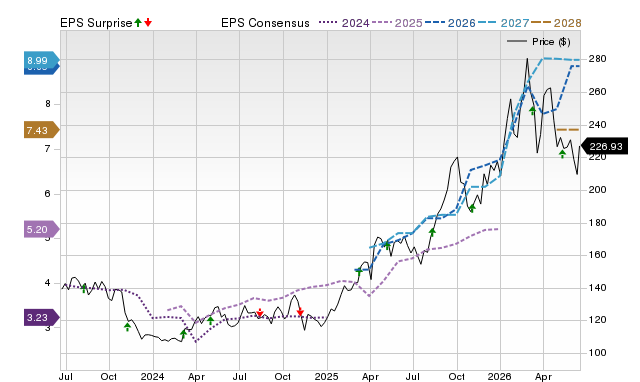Click the 7.43 brown EPS value tag
640x382 pixels.
(42, 130)
